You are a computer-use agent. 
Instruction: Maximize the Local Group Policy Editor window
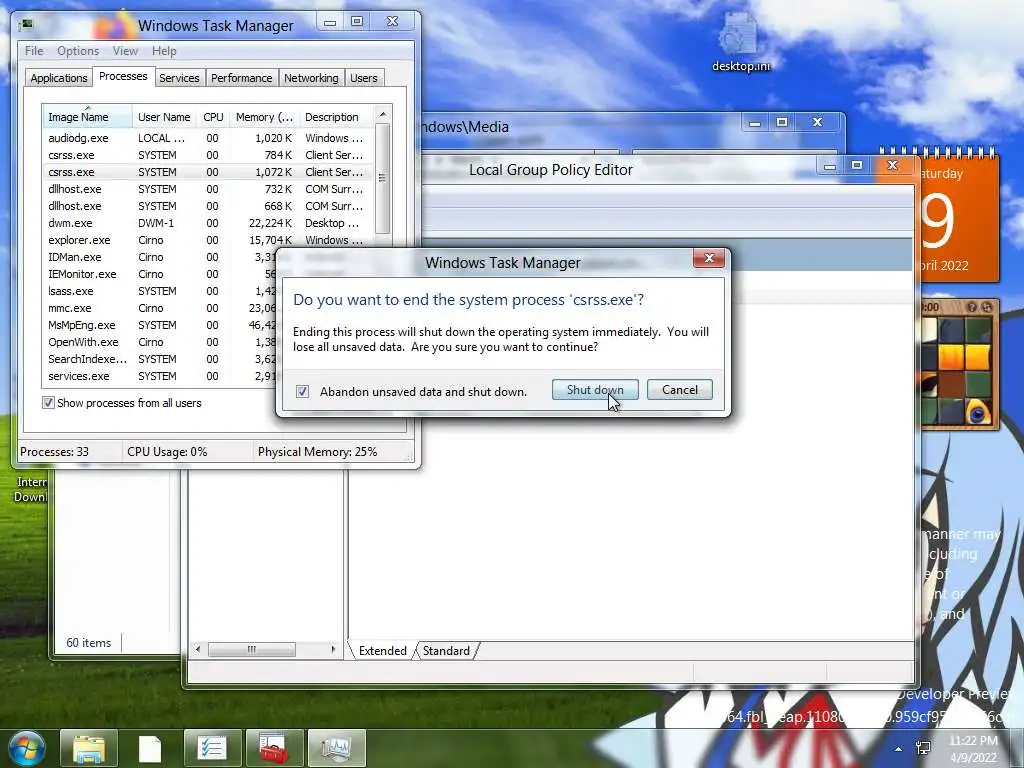tap(857, 166)
